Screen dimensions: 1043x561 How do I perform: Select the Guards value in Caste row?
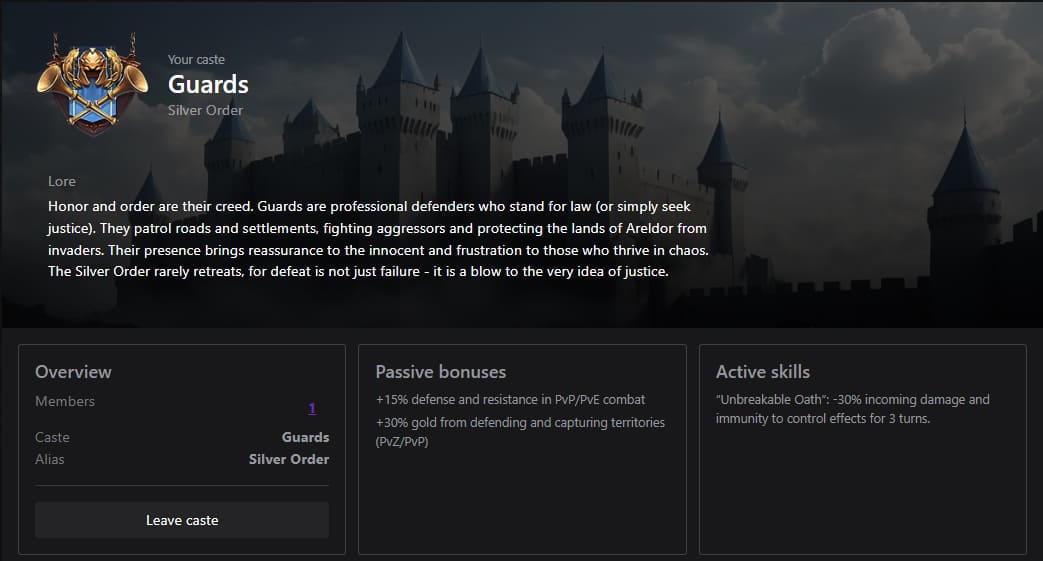(x=305, y=437)
